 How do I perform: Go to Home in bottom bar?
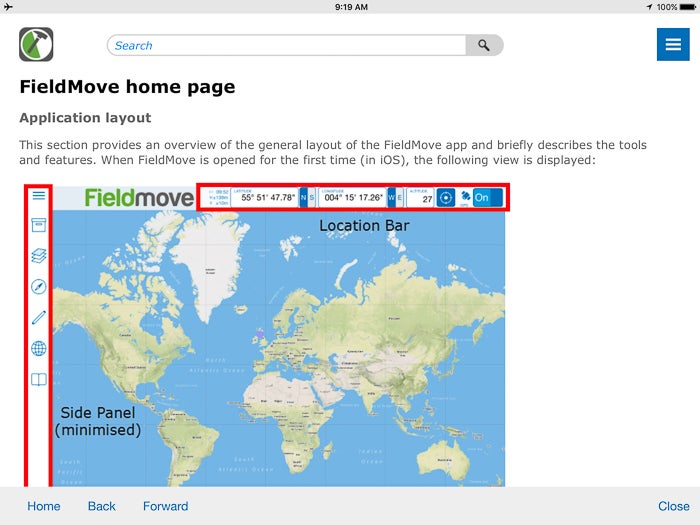tap(44, 506)
